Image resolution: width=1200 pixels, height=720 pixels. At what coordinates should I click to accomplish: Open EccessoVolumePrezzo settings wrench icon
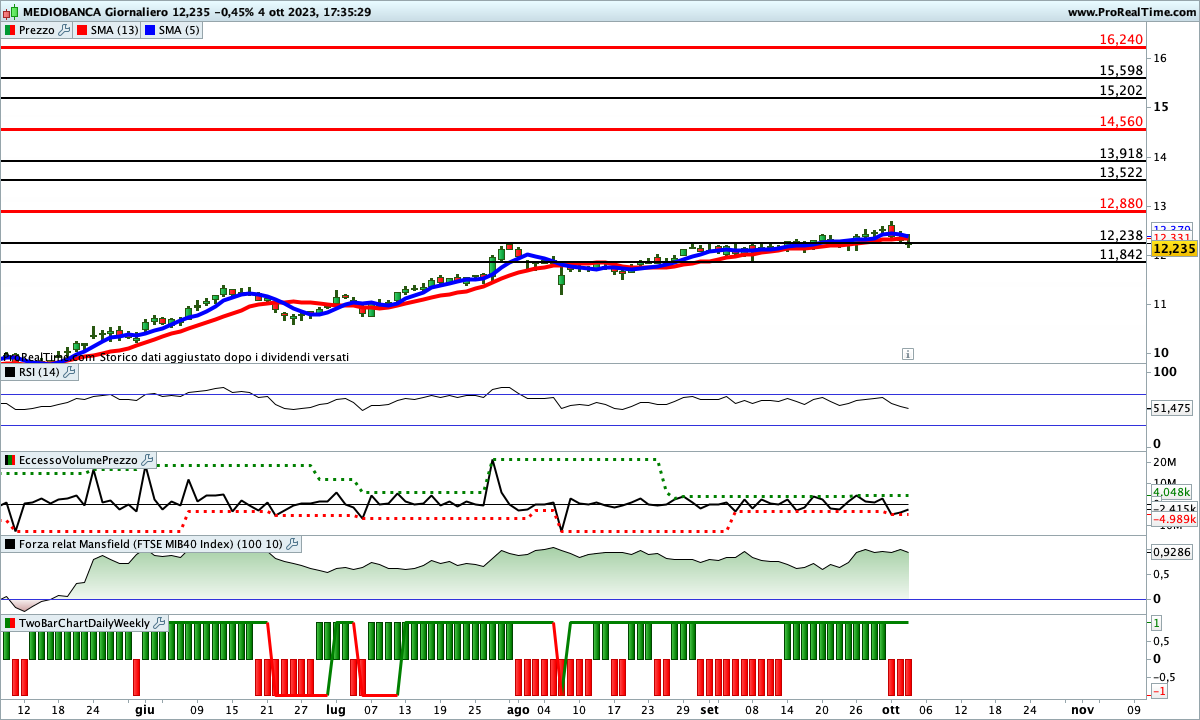[x=148, y=460]
